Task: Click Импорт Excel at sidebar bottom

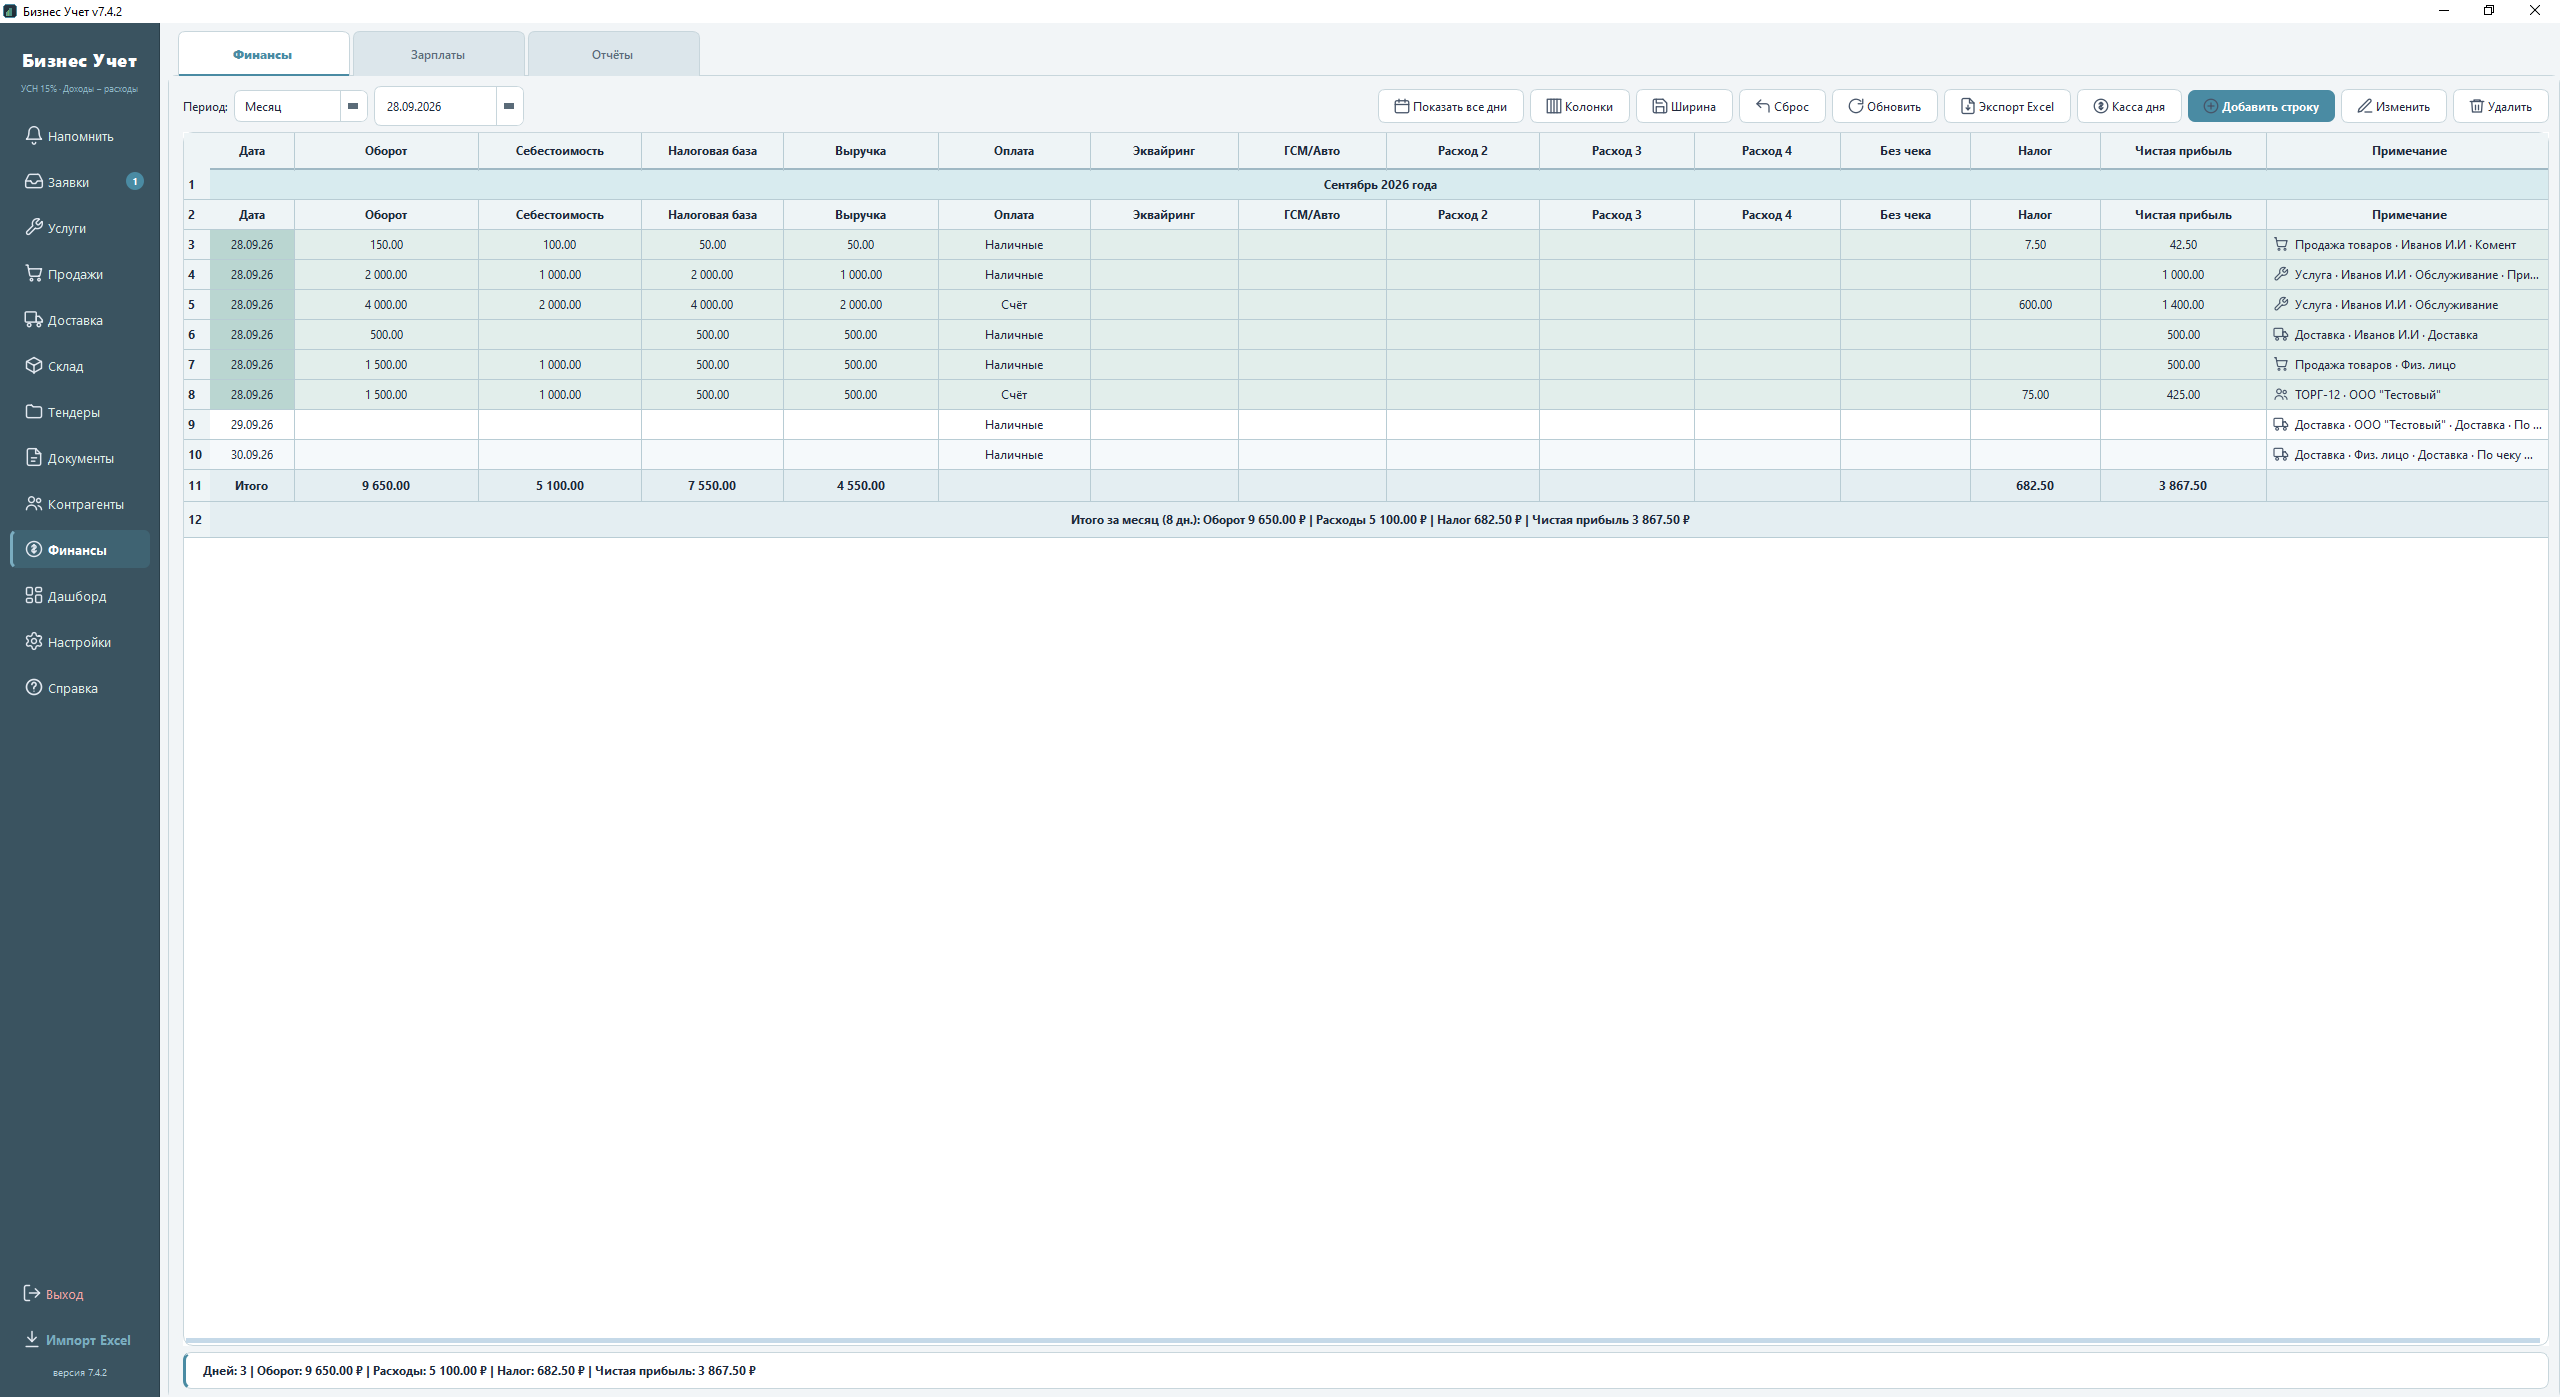Action: pyautogui.click(x=78, y=1340)
